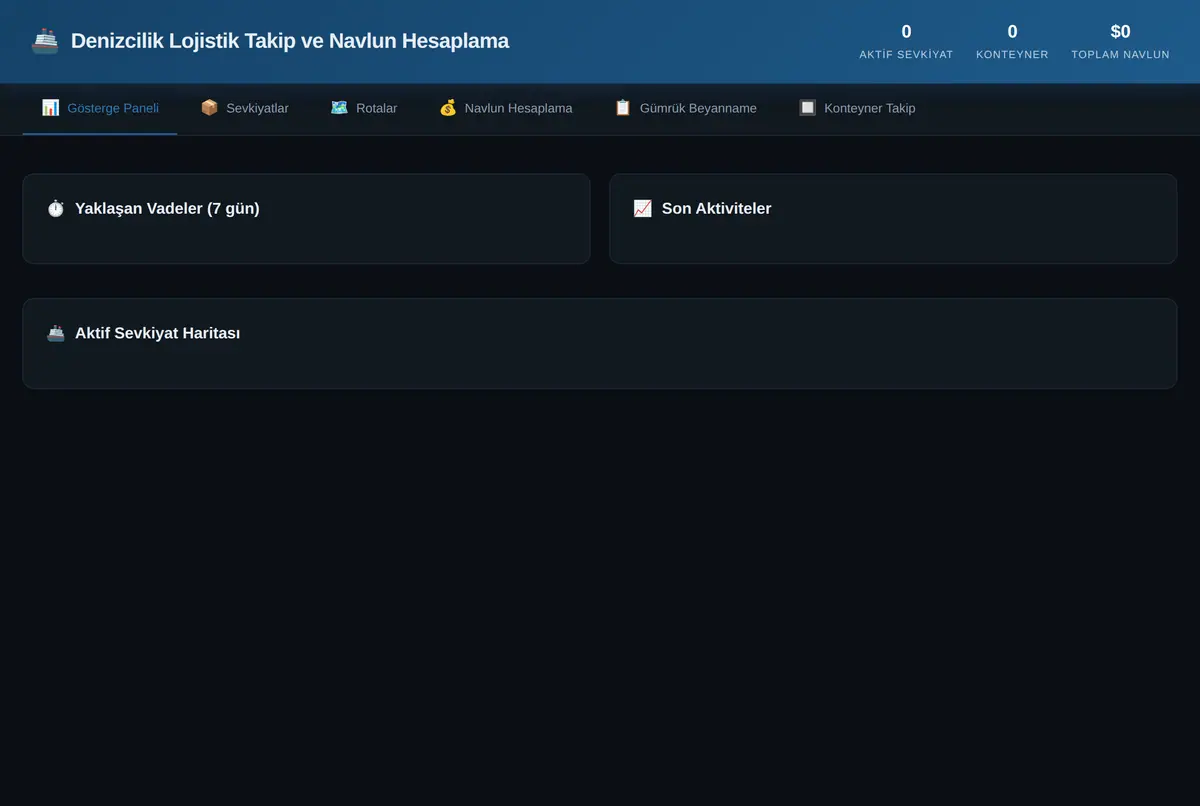Click the Aktif Sevkiyat Haritası heading
Screen dimensions: 1200x806
coord(157,333)
